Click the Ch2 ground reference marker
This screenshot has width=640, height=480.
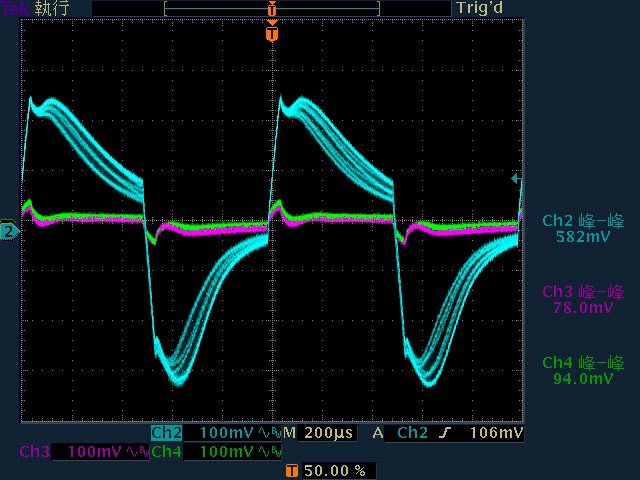pyautogui.click(x=9, y=232)
